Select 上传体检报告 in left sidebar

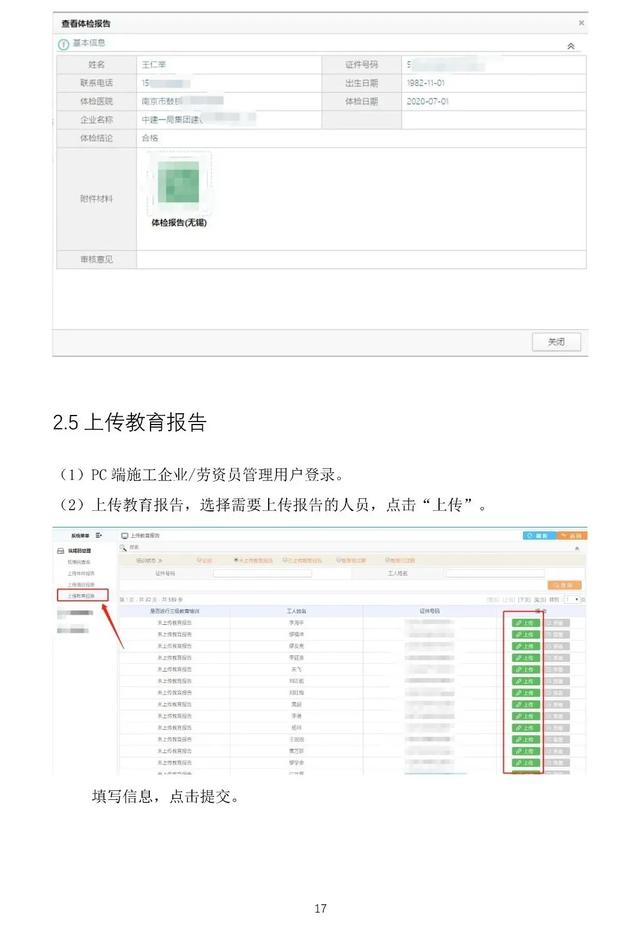click(82, 574)
